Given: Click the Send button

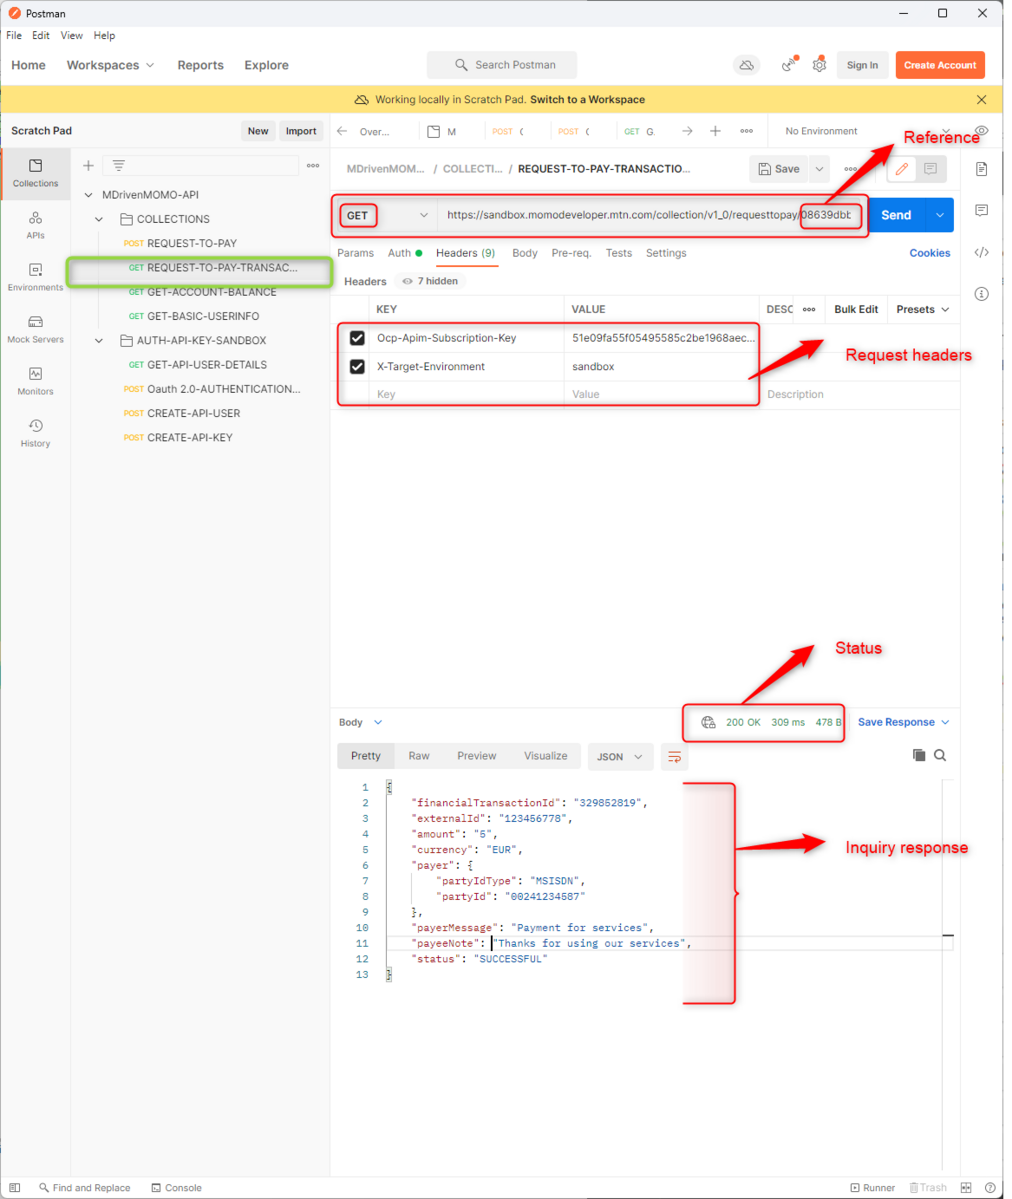Looking at the screenshot, I should pyautogui.click(x=896, y=216).
